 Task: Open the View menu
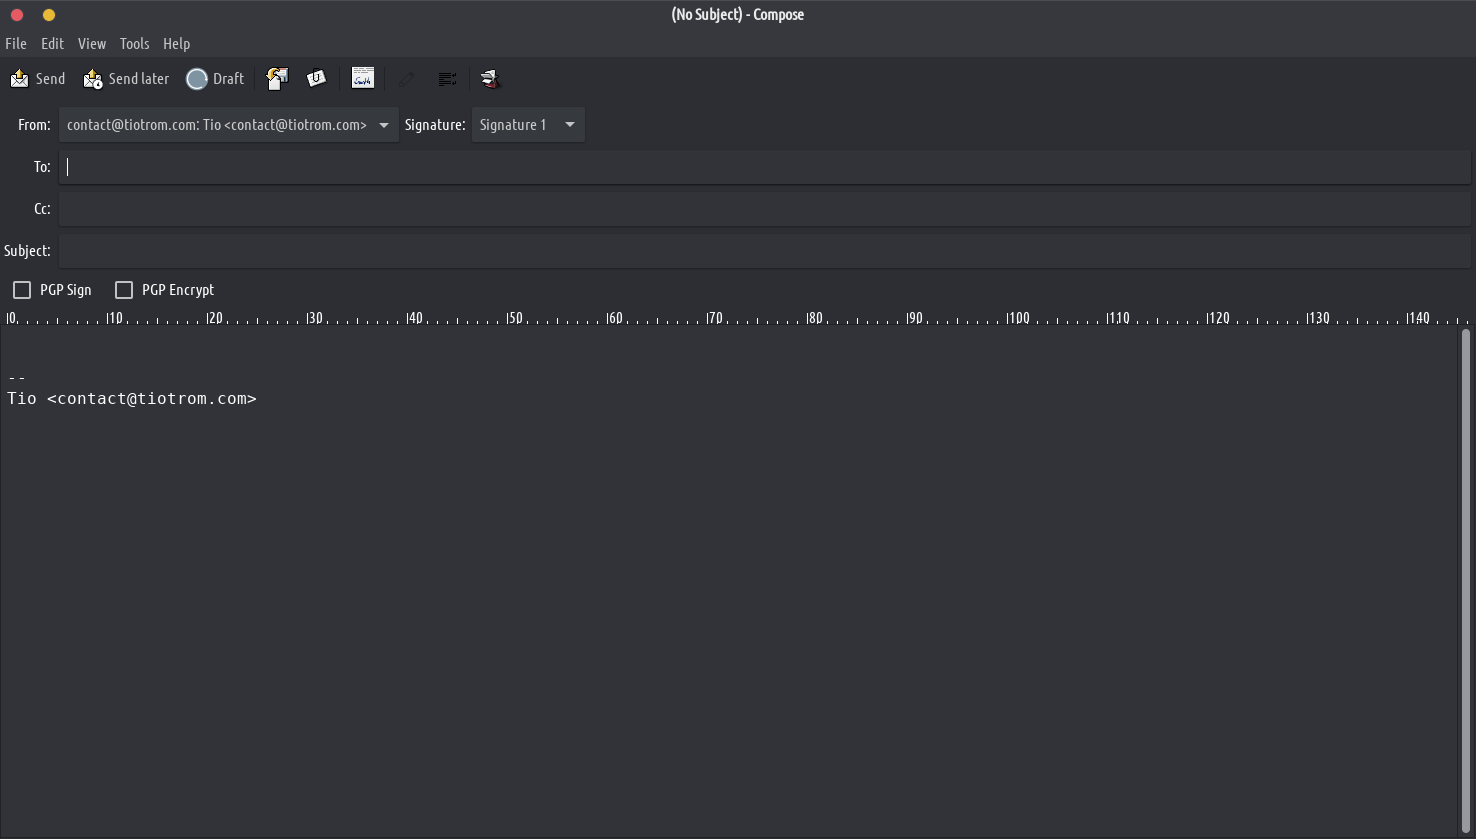coord(92,44)
